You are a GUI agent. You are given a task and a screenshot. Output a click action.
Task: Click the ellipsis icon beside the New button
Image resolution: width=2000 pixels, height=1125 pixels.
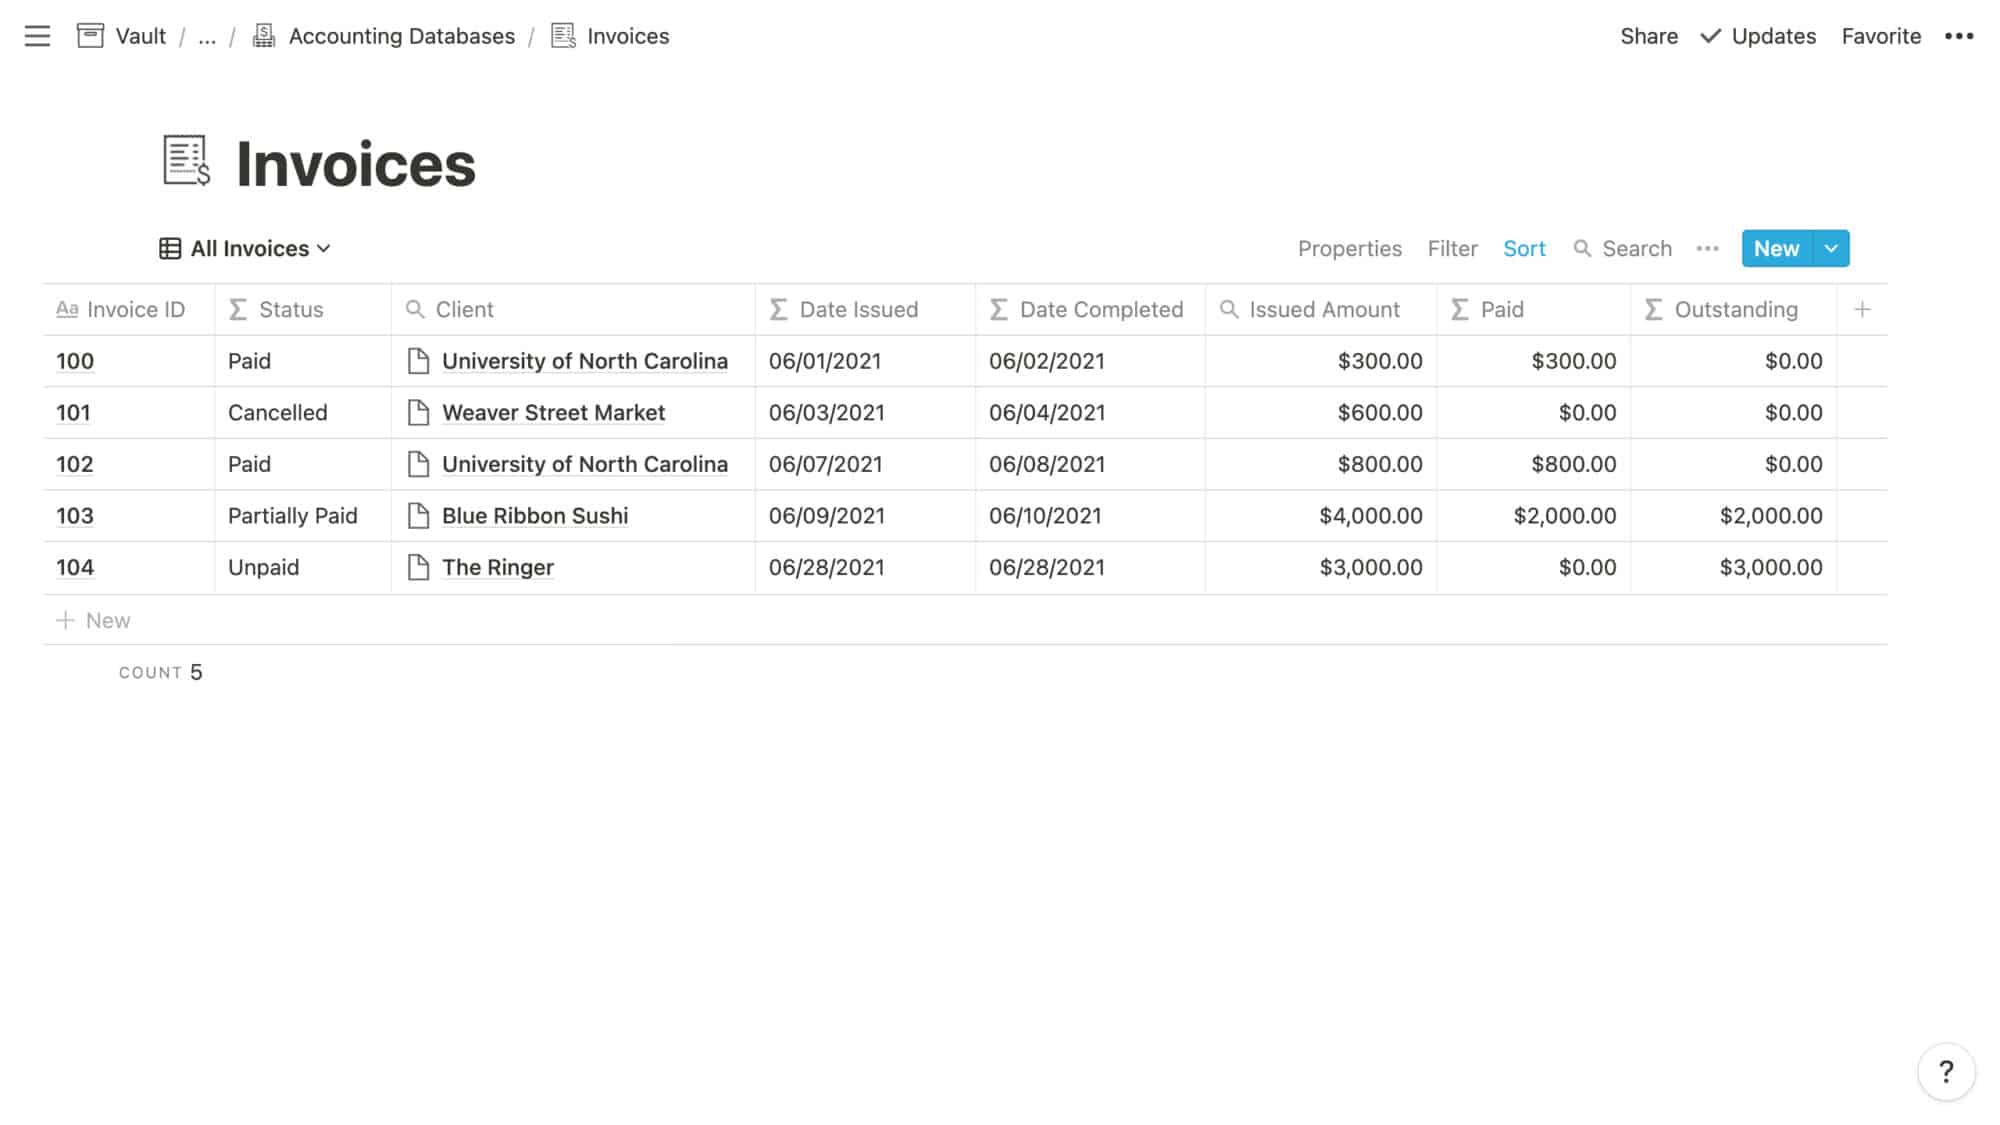[x=1707, y=248]
